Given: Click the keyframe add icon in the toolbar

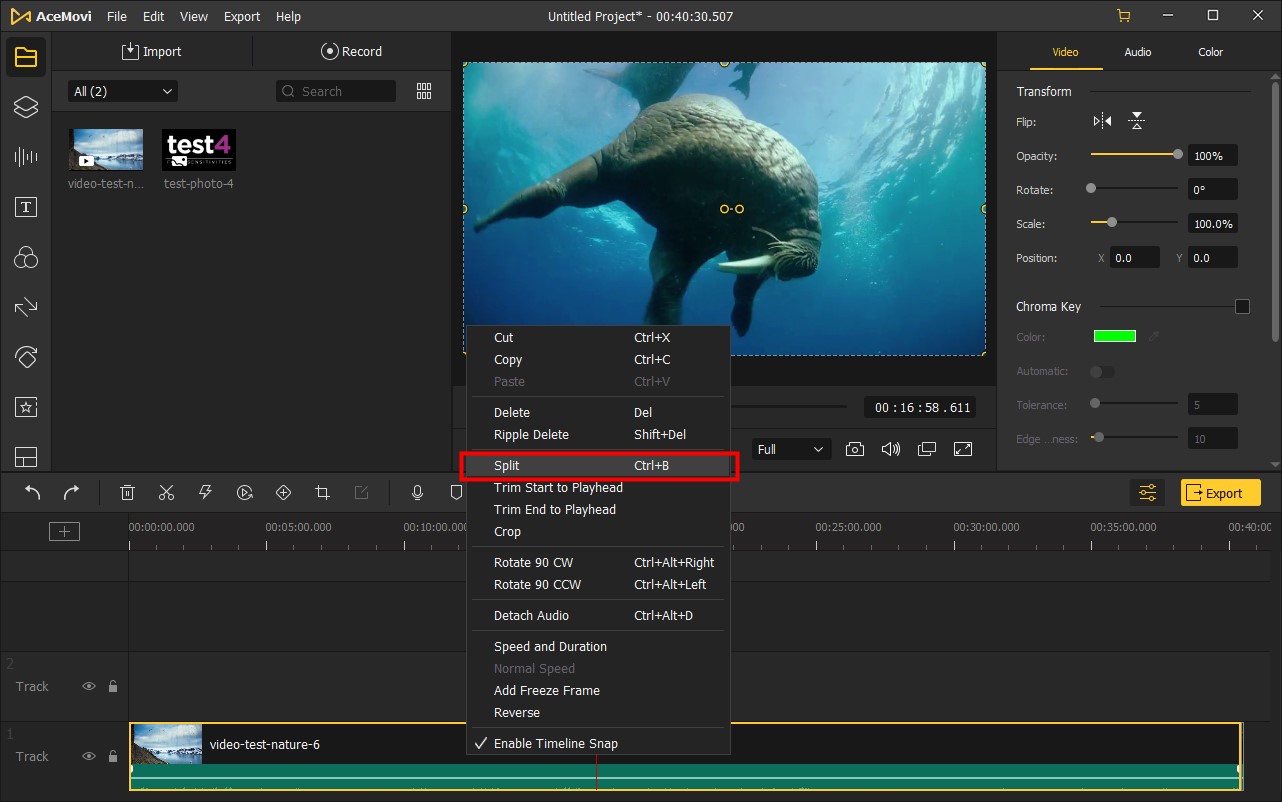Looking at the screenshot, I should (283, 492).
